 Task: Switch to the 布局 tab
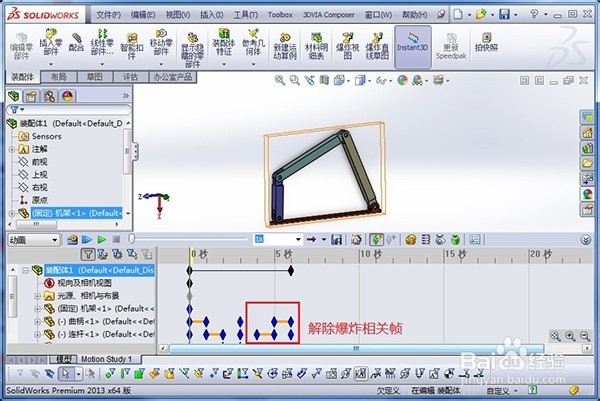pos(59,77)
